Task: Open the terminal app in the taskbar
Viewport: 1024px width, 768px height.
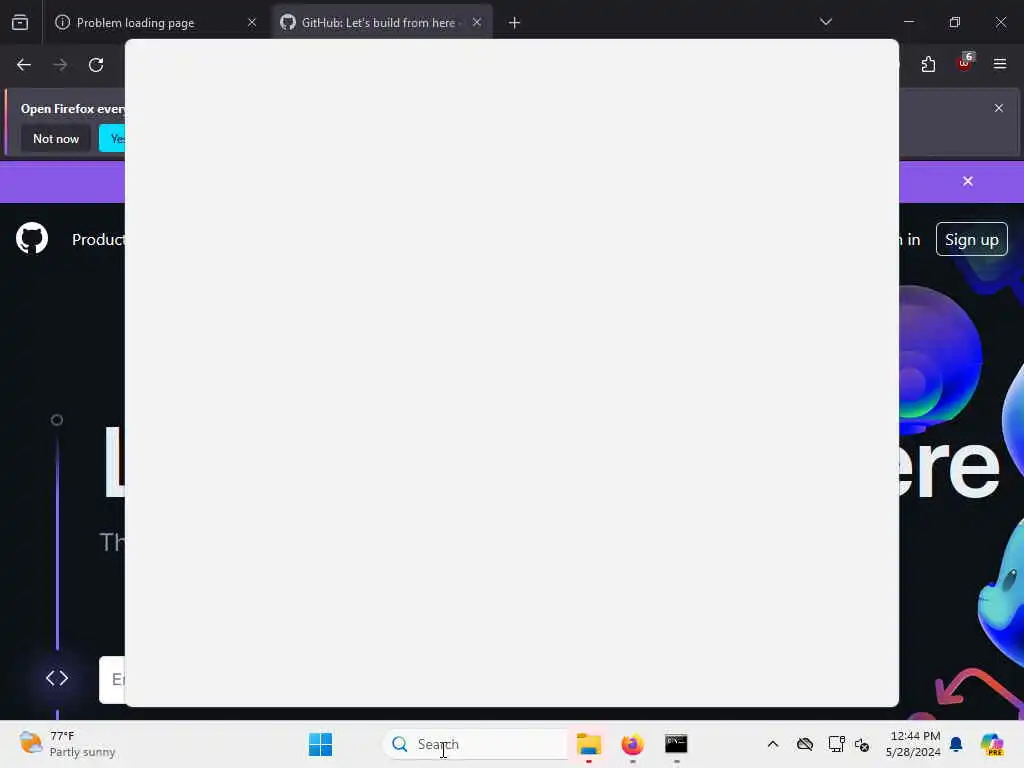Action: [676, 744]
